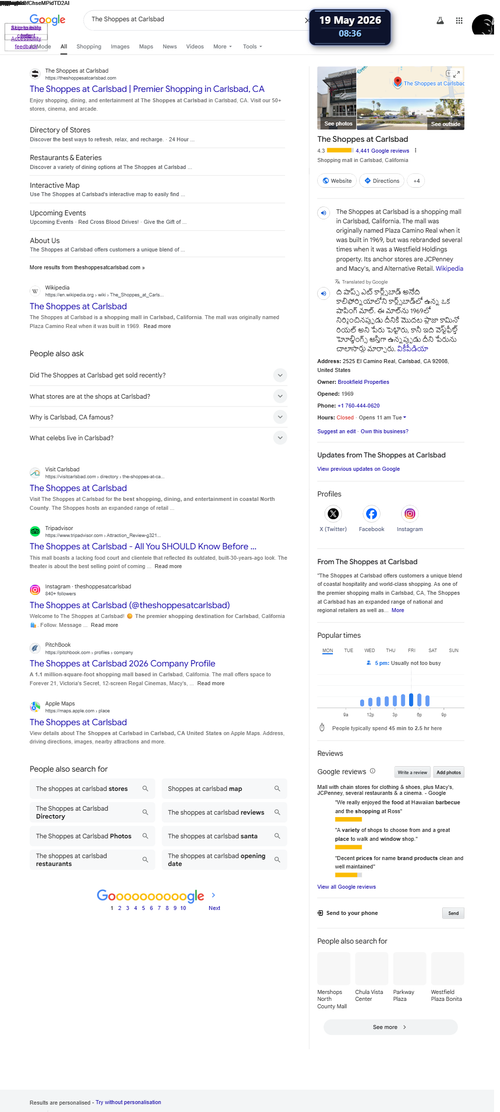Open the Tools dropdown
500x1112 pixels.
tap(252, 47)
